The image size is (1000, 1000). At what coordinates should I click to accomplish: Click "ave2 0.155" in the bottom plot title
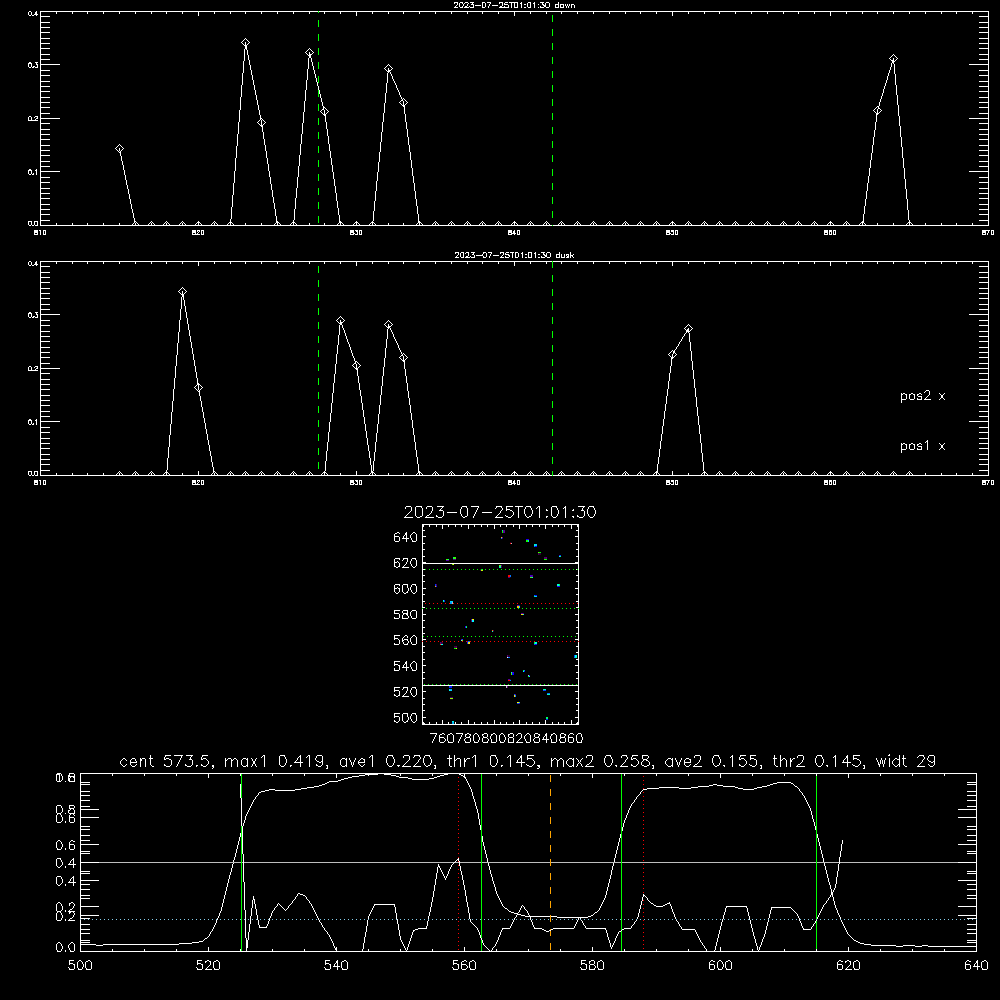pos(713,761)
